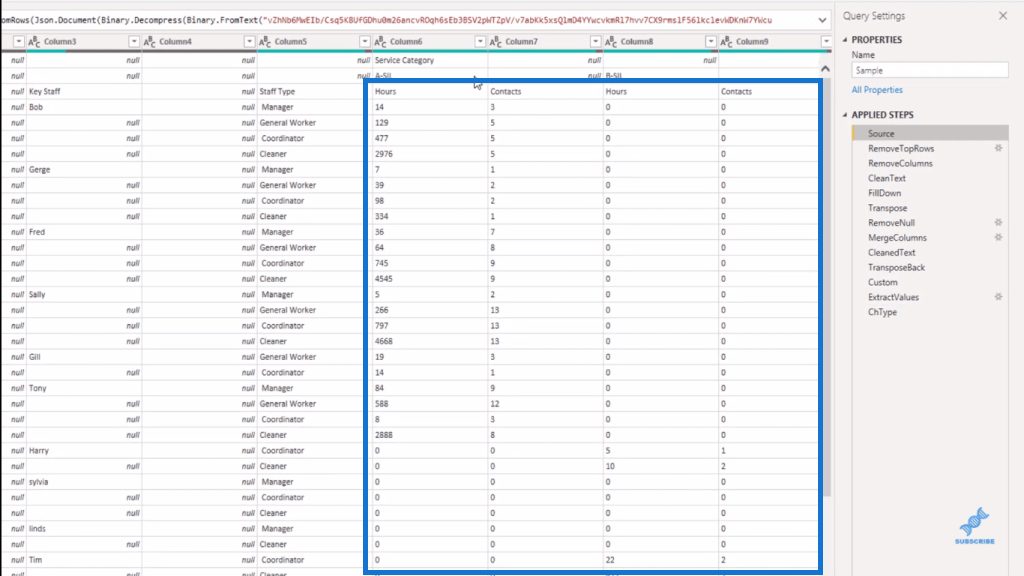Click the Staff Type cell

(x=315, y=91)
